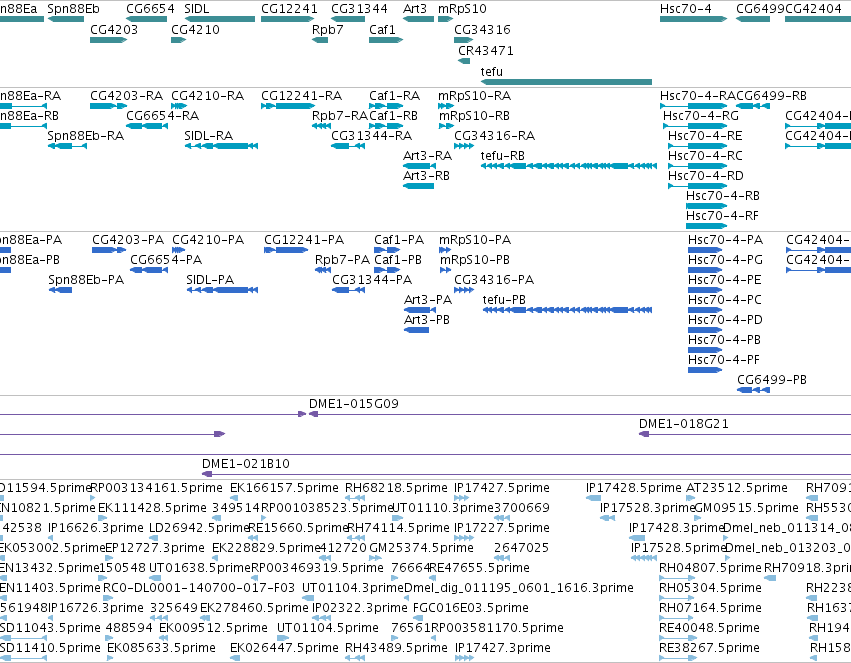This screenshot has width=851, height=663.
Task: Select the AT23512.5prime EST label
Action: click(x=737, y=488)
